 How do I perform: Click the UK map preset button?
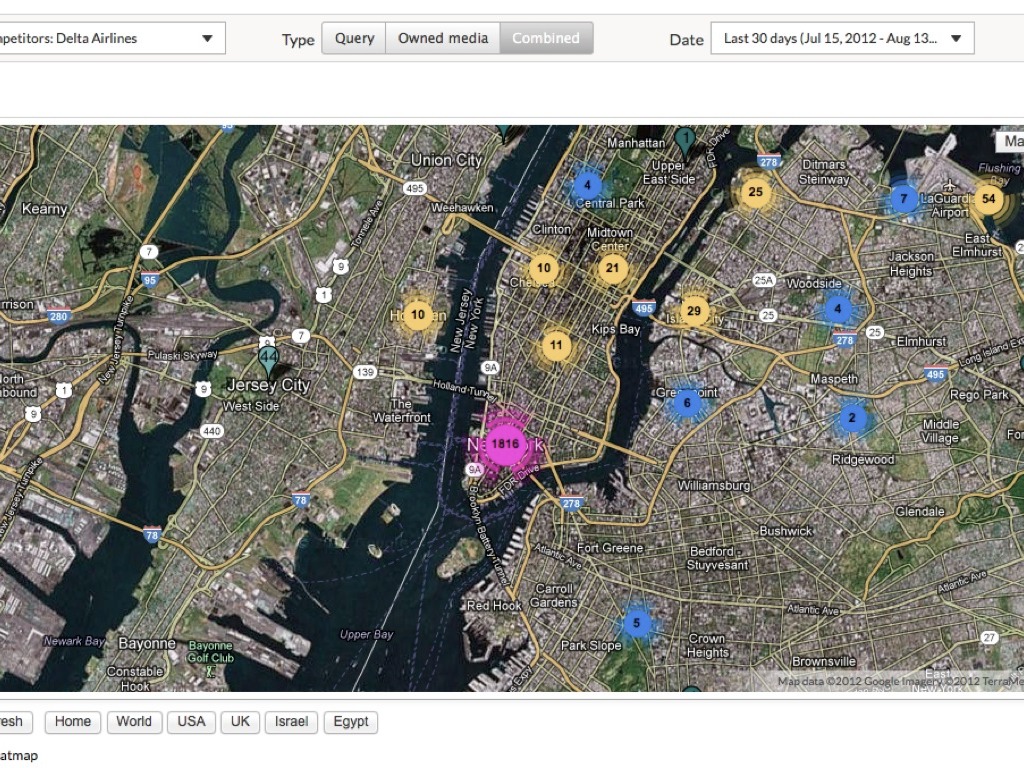[x=240, y=721]
